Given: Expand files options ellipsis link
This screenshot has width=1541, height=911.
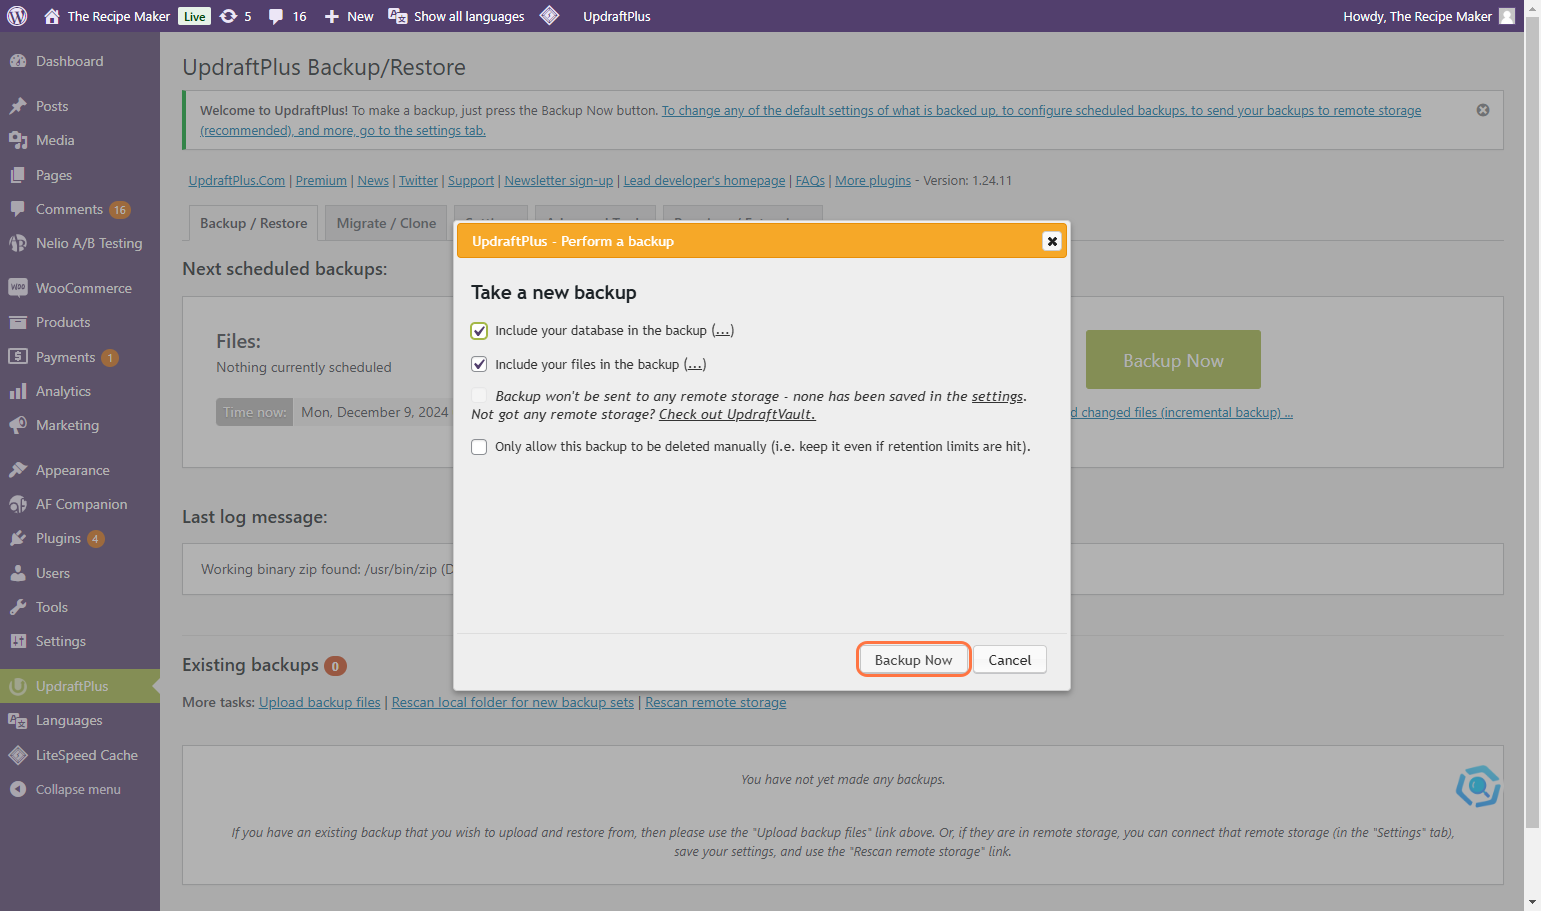Looking at the screenshot, I should (695, 365).
